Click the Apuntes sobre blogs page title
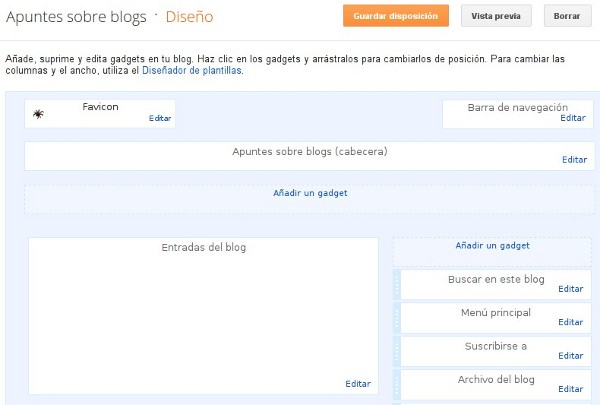This screenshot has width=600, height=405. point(76,17)
